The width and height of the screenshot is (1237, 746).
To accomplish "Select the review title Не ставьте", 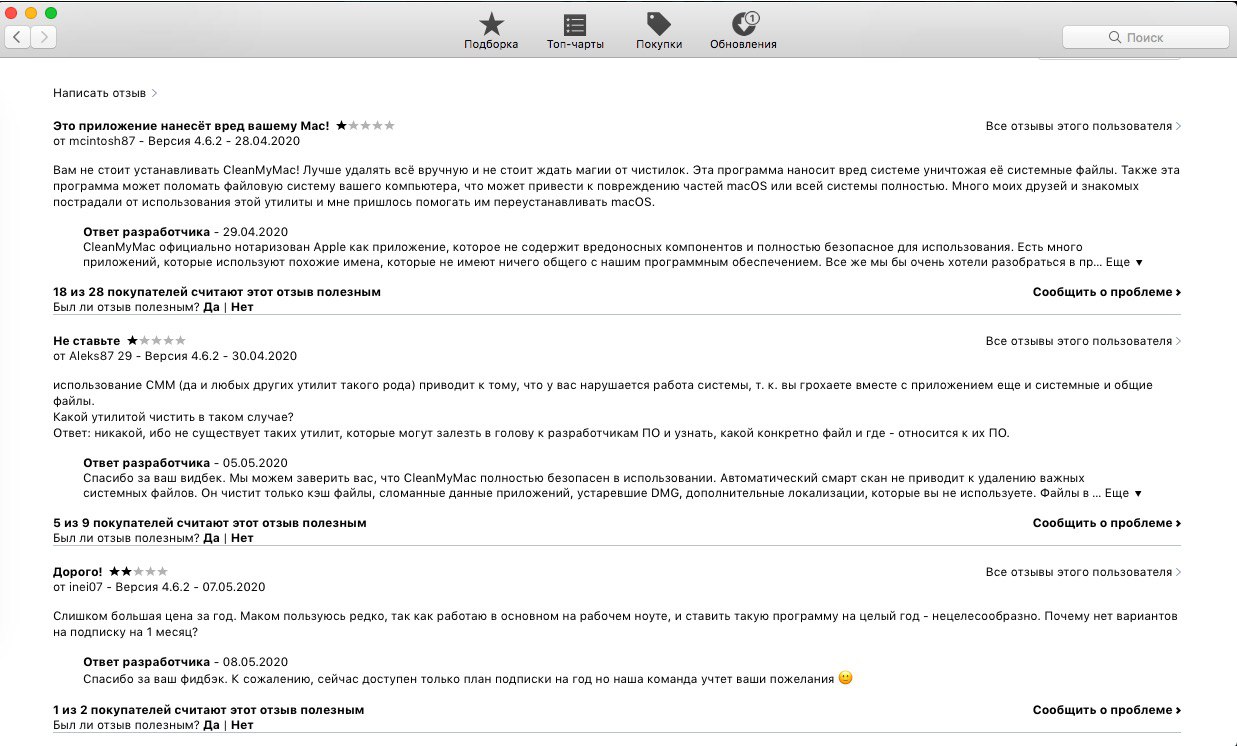I will click(86, 341).
